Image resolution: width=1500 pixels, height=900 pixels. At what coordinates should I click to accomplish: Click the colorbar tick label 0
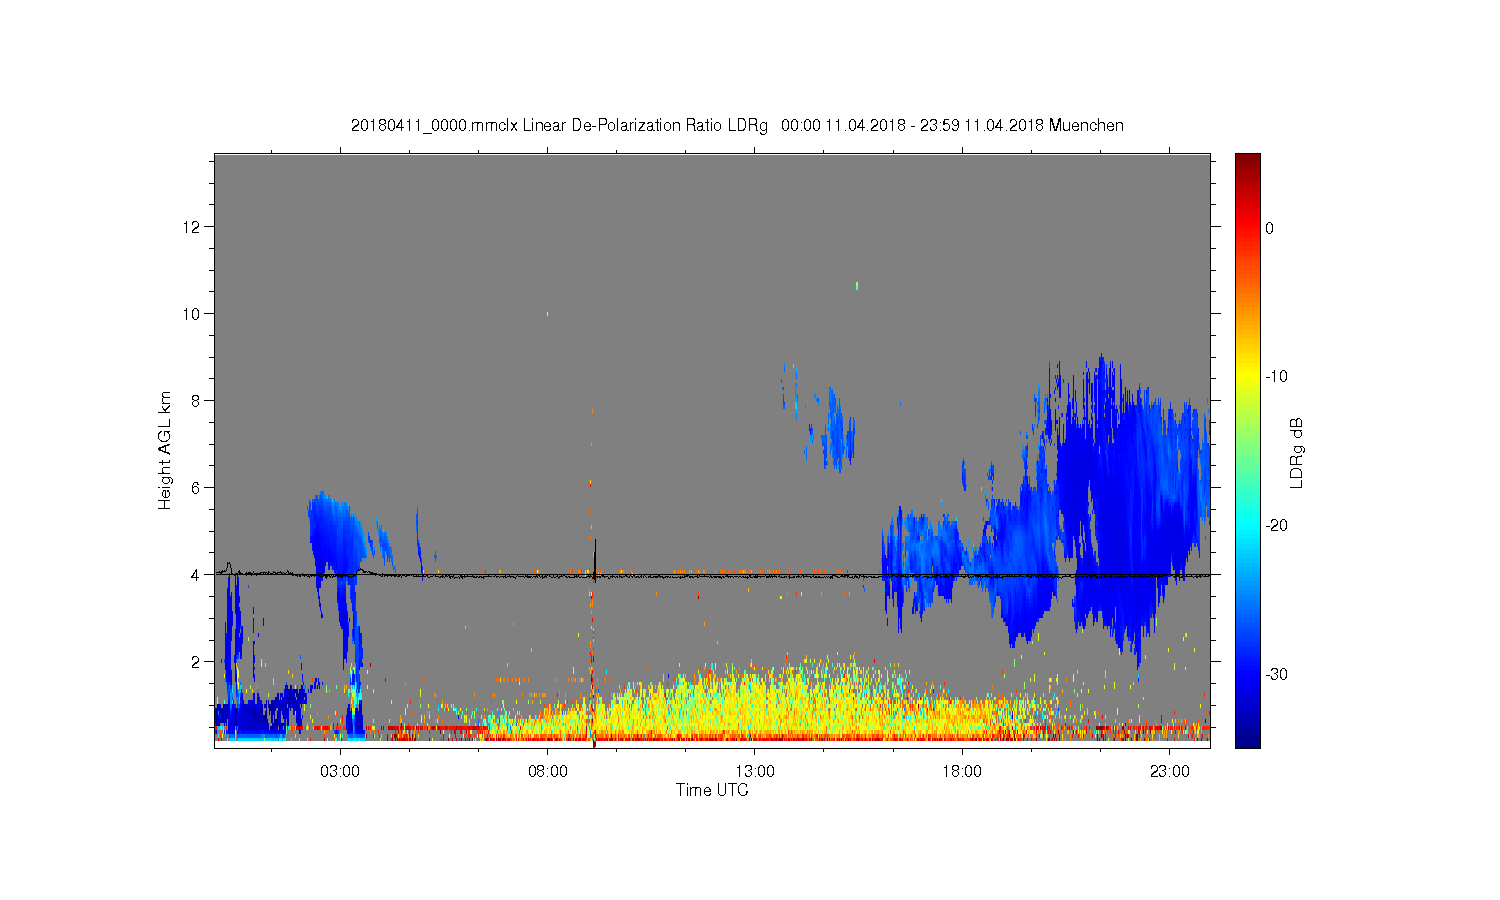[x=1269, y=228]
